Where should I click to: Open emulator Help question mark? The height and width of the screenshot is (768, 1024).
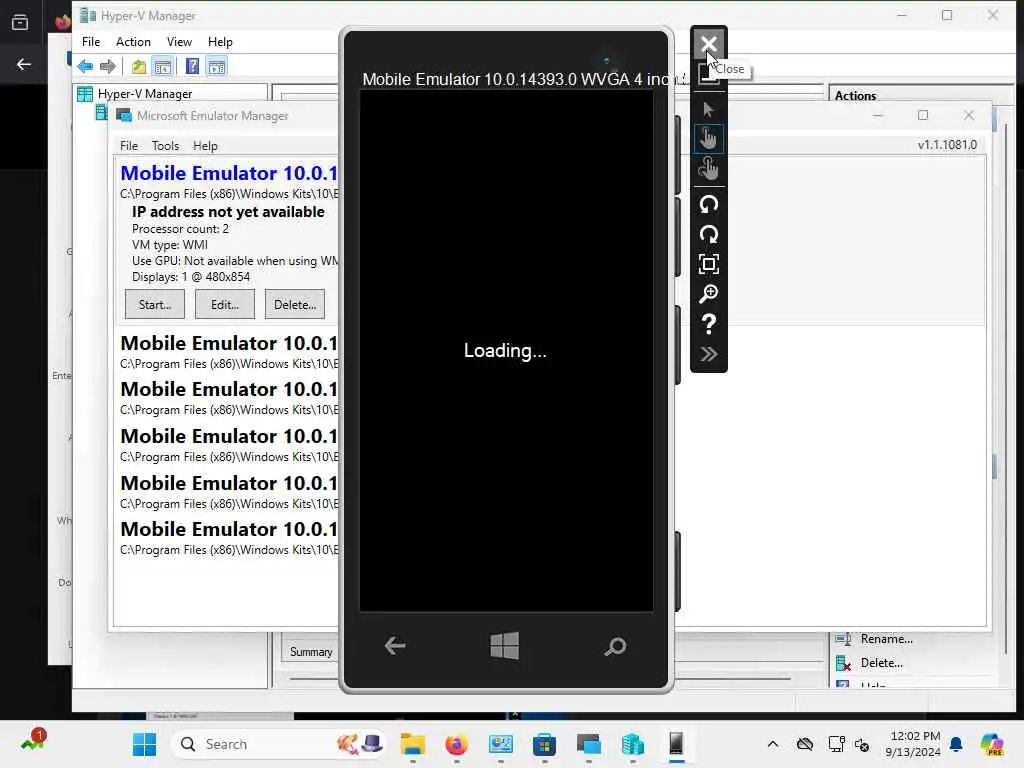(x=709, y=325)
